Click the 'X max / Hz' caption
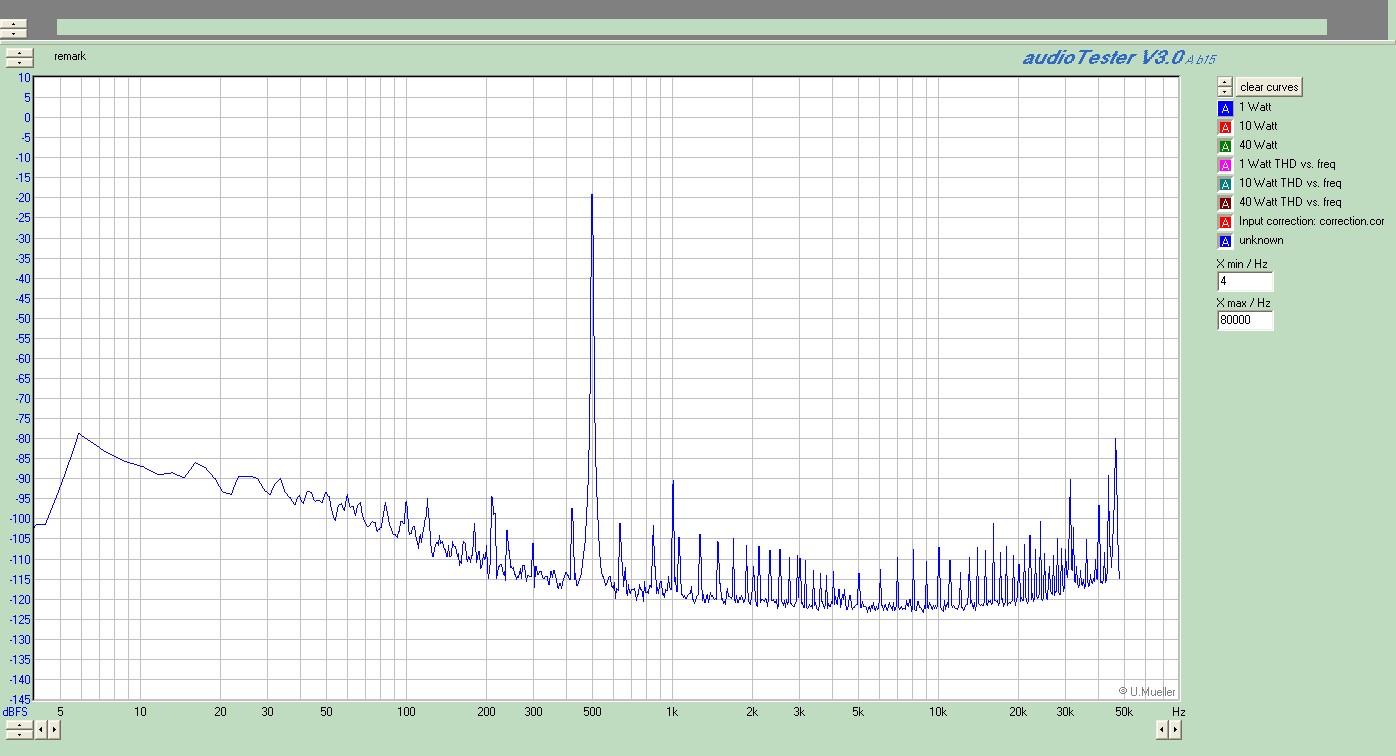Screen dimensions: 1396x756 tap(1243, 303)
